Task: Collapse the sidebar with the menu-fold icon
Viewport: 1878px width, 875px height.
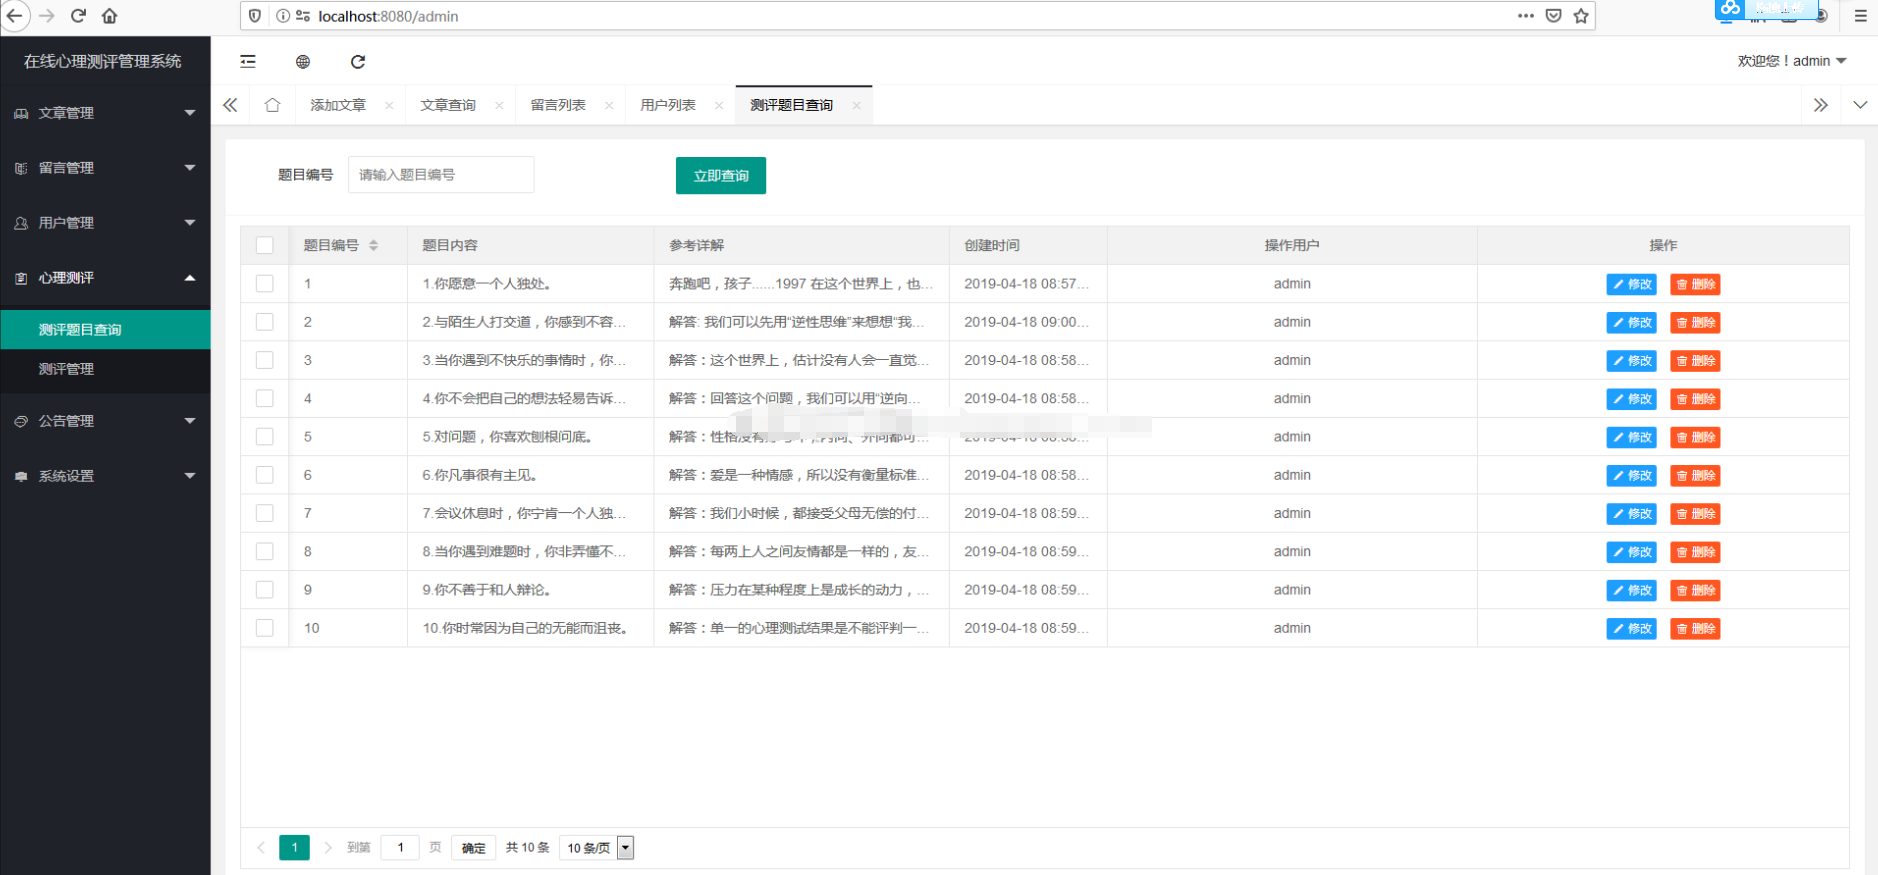Action: click(248, 61)
